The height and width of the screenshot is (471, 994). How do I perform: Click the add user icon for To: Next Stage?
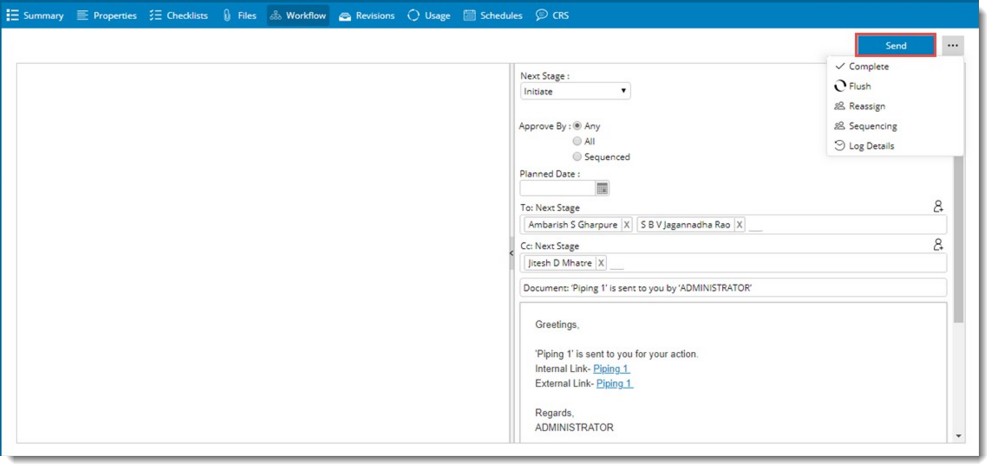pos(938,206)
